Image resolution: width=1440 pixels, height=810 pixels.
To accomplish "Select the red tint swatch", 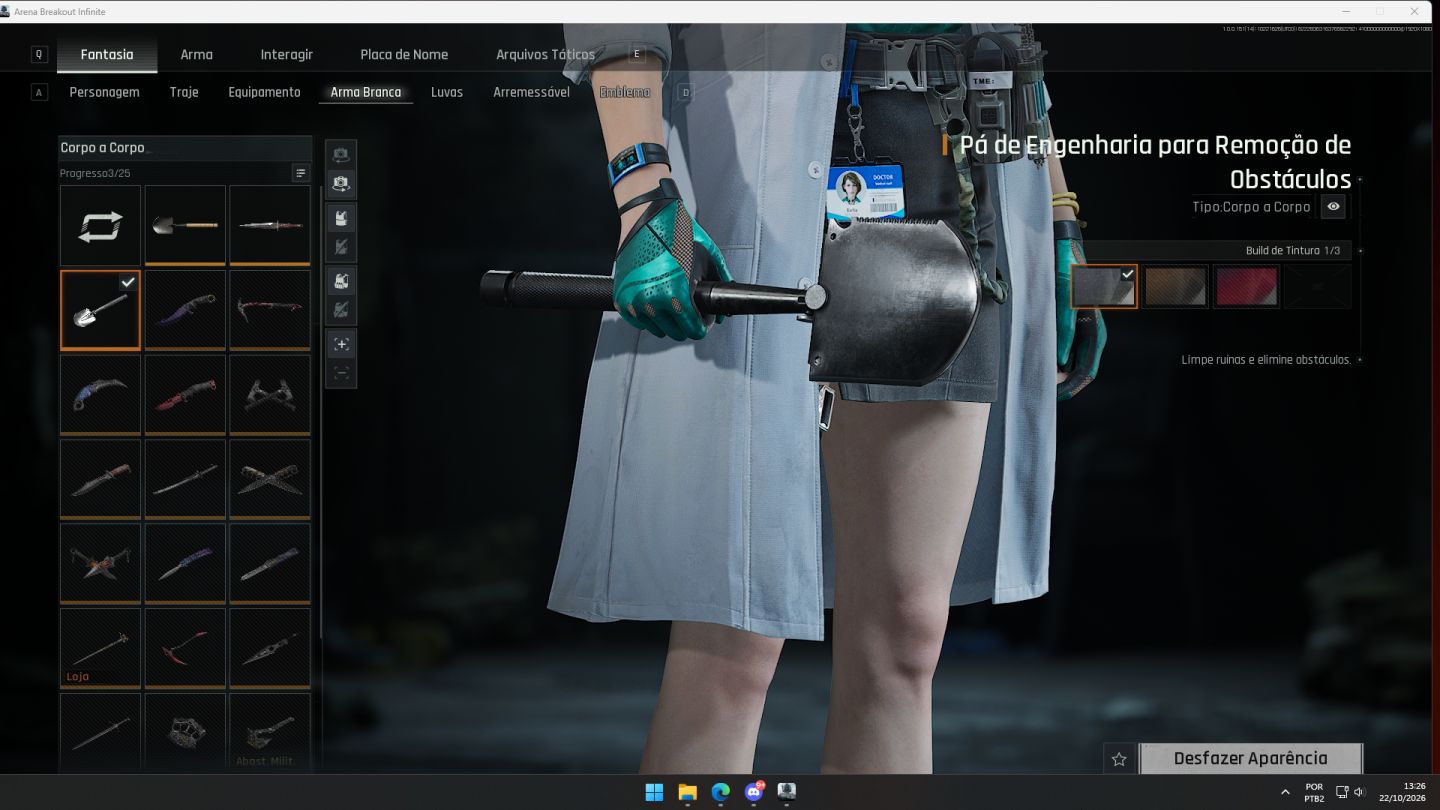I will click(1246, 286).
